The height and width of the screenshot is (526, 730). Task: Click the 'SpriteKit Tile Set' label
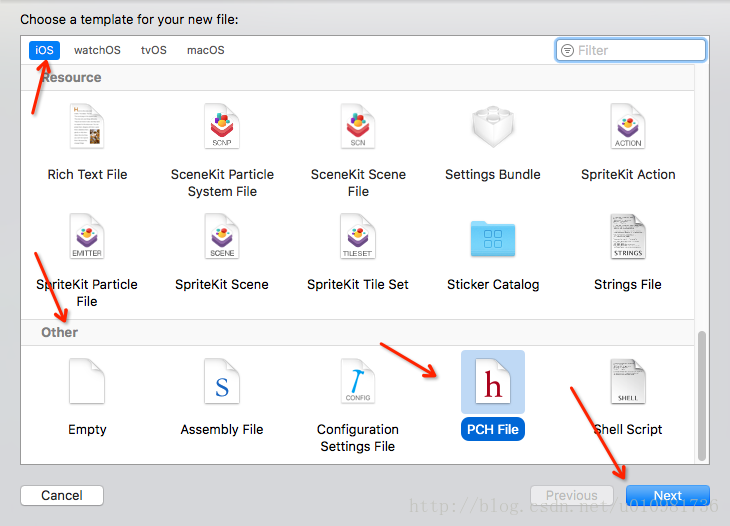358,284
